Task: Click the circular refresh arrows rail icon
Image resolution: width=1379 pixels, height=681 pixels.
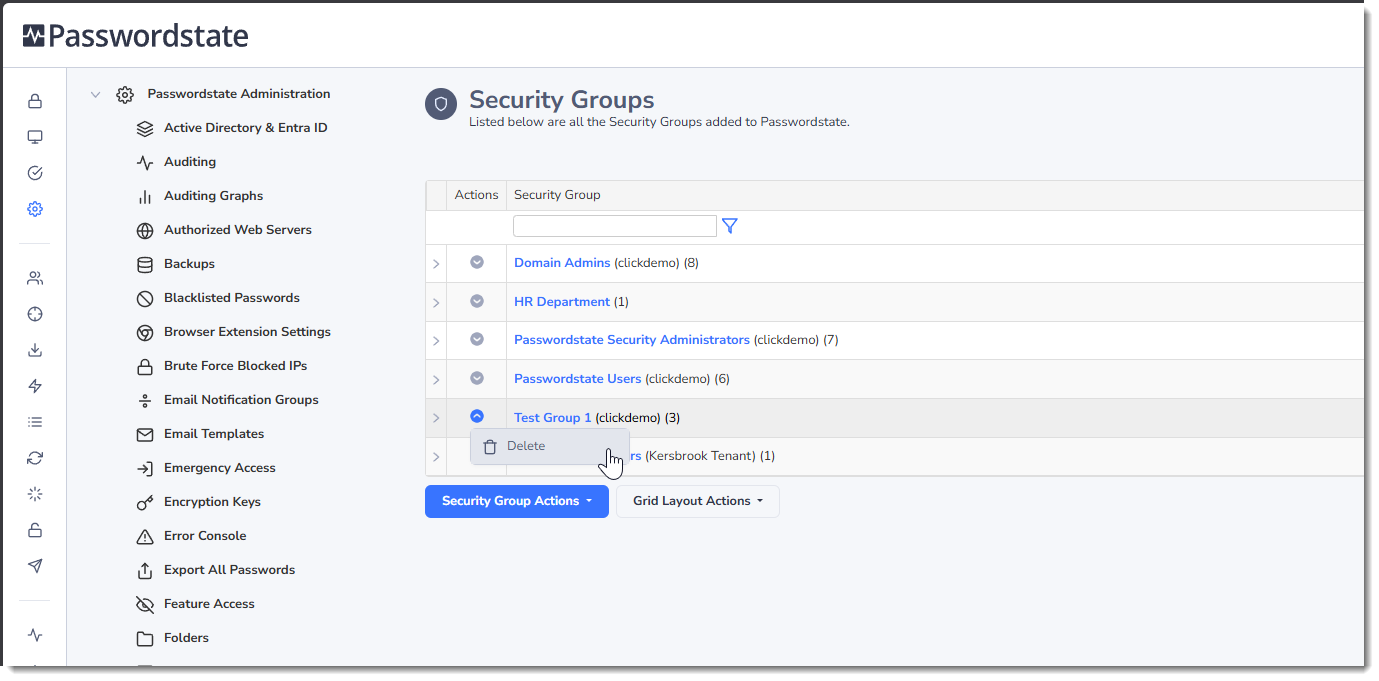Action: [x=35, y=458]
